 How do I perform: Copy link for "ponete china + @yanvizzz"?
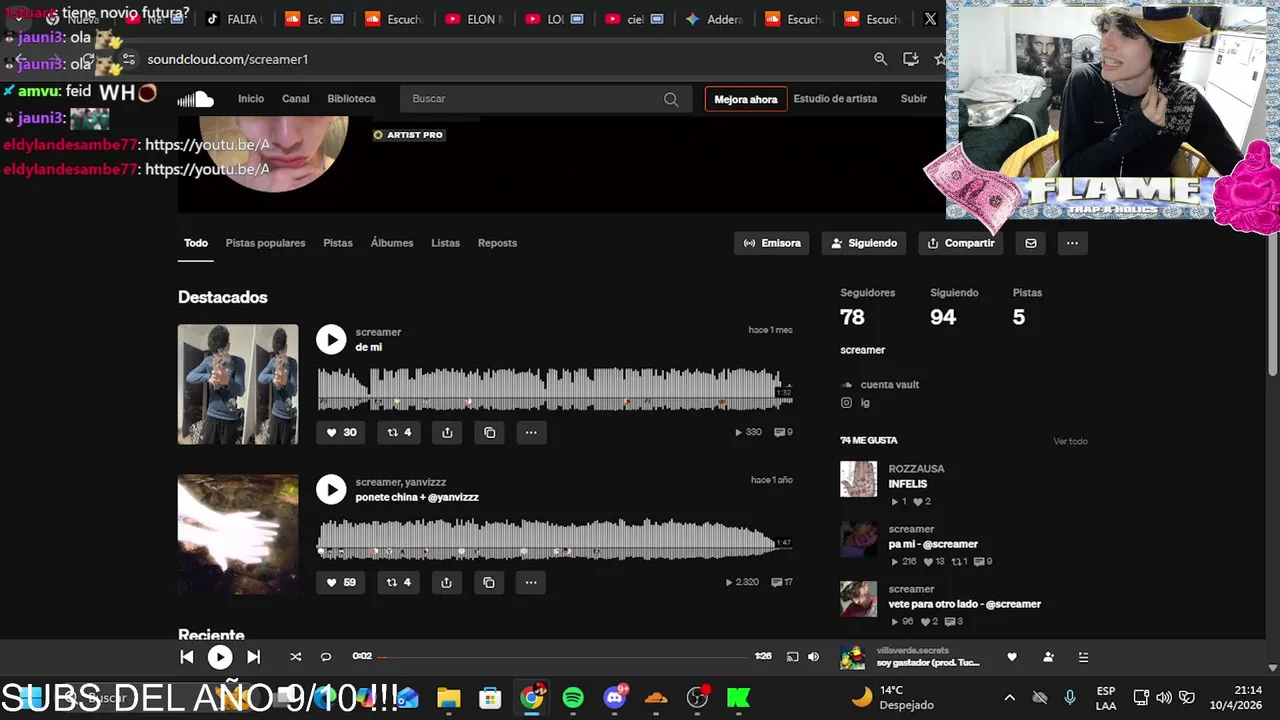coord(489,582)
